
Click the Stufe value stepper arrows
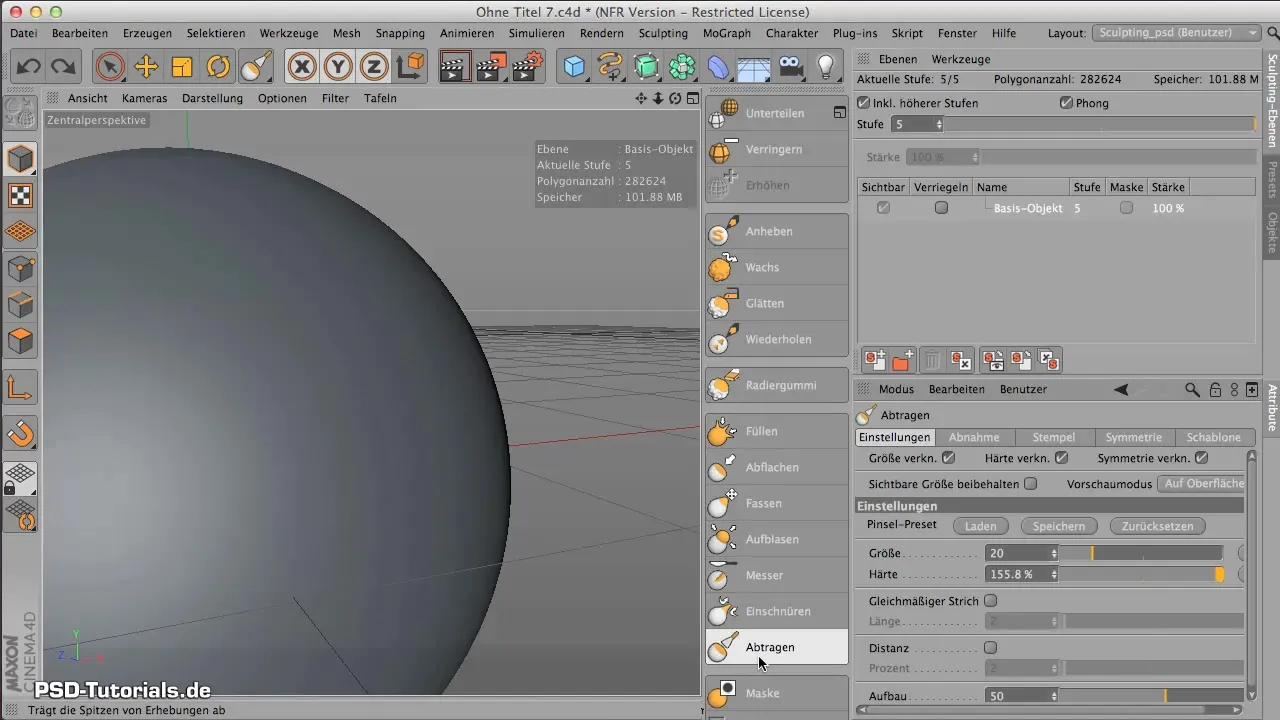938,125
